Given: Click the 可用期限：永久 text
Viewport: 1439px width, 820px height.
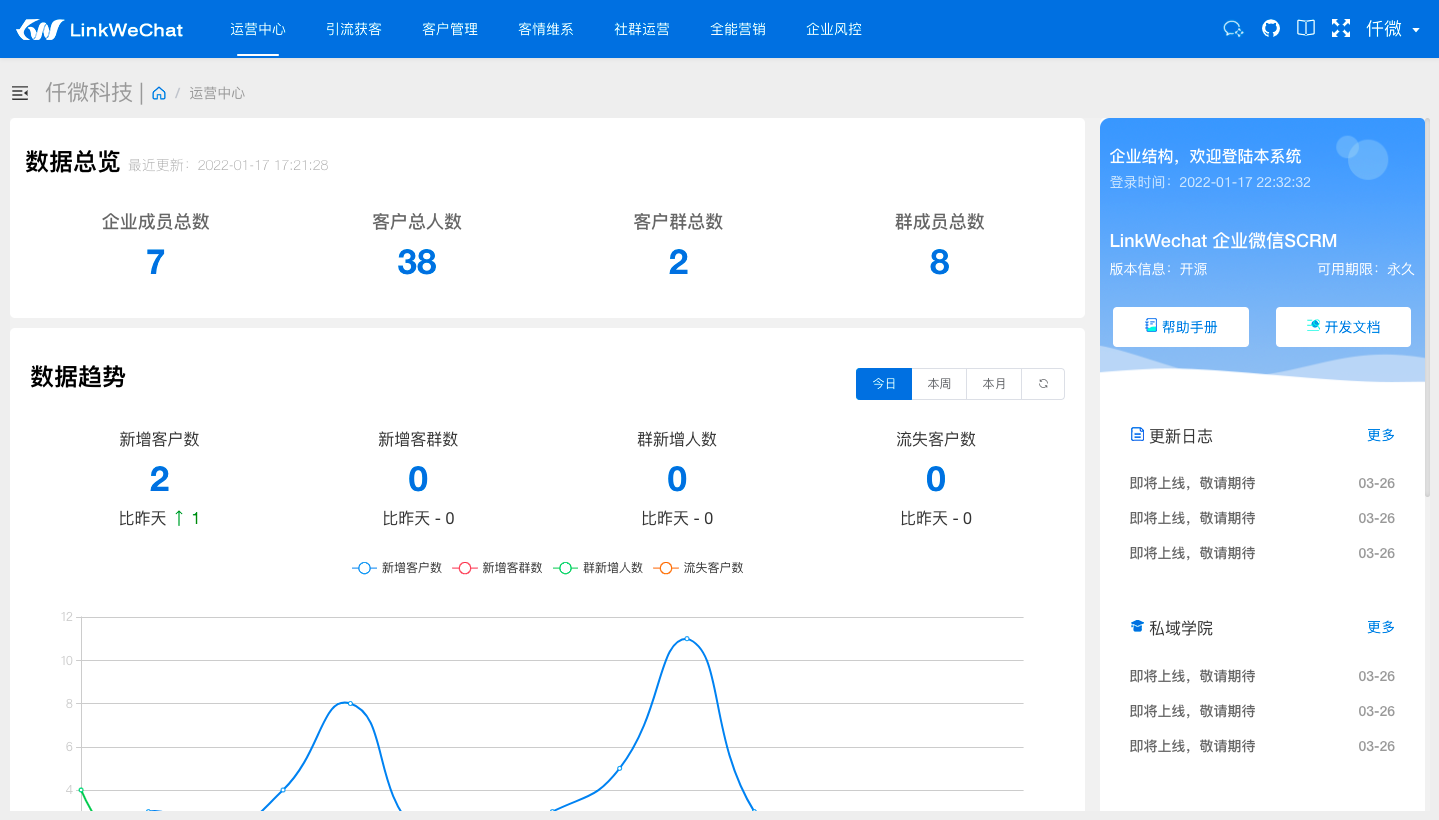Looking at the screenshot, I should [x=1366, y=269].
